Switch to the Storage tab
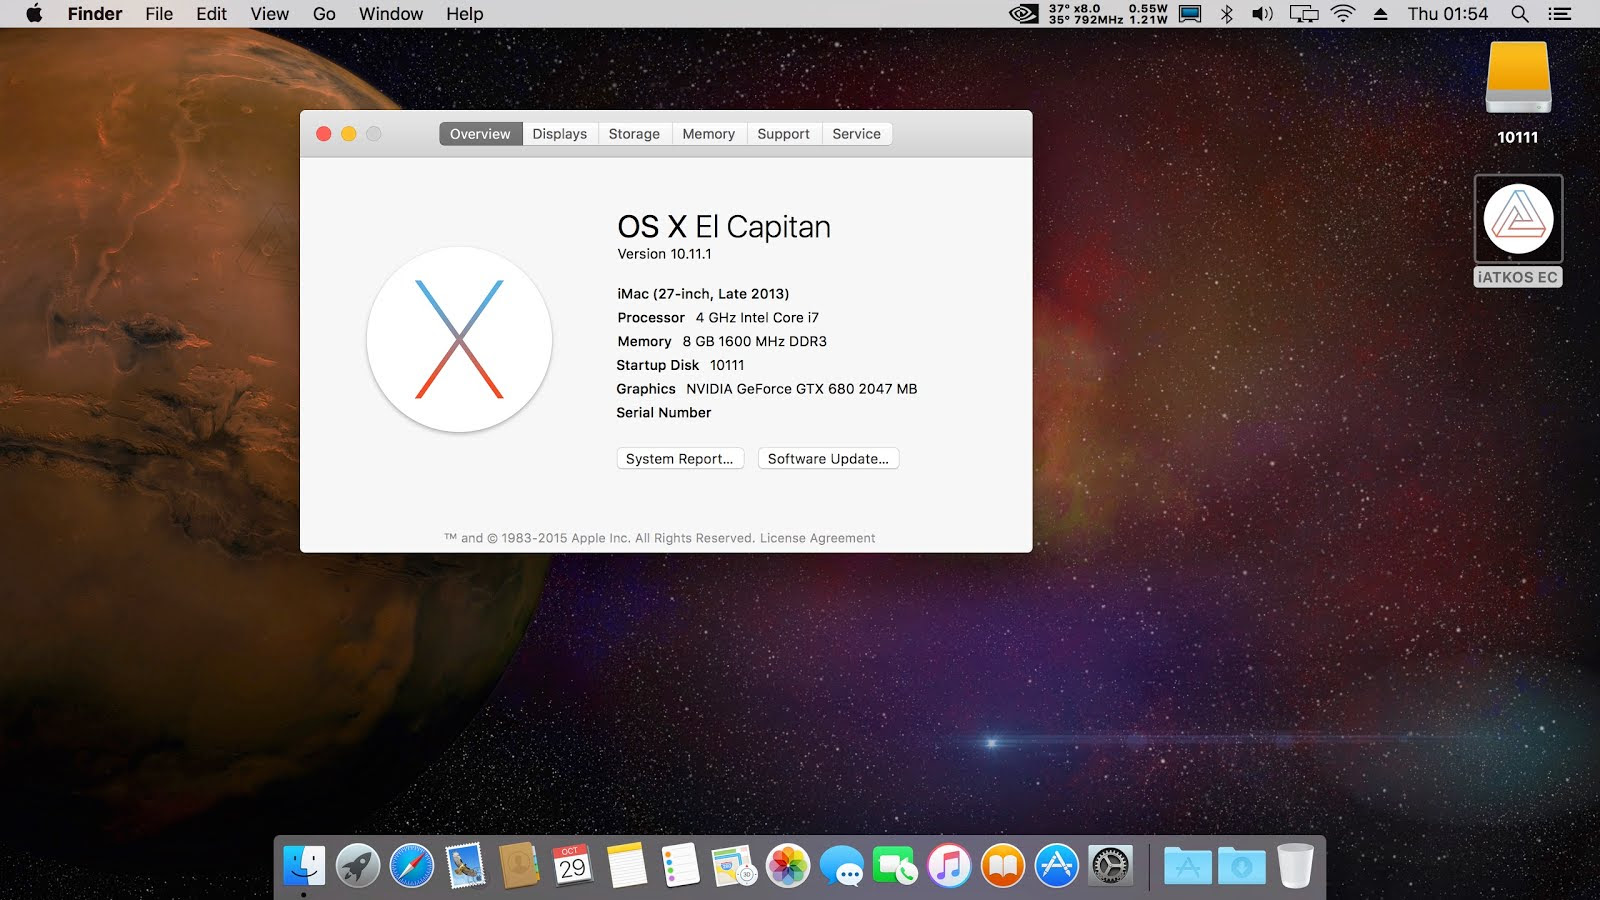 634,134
